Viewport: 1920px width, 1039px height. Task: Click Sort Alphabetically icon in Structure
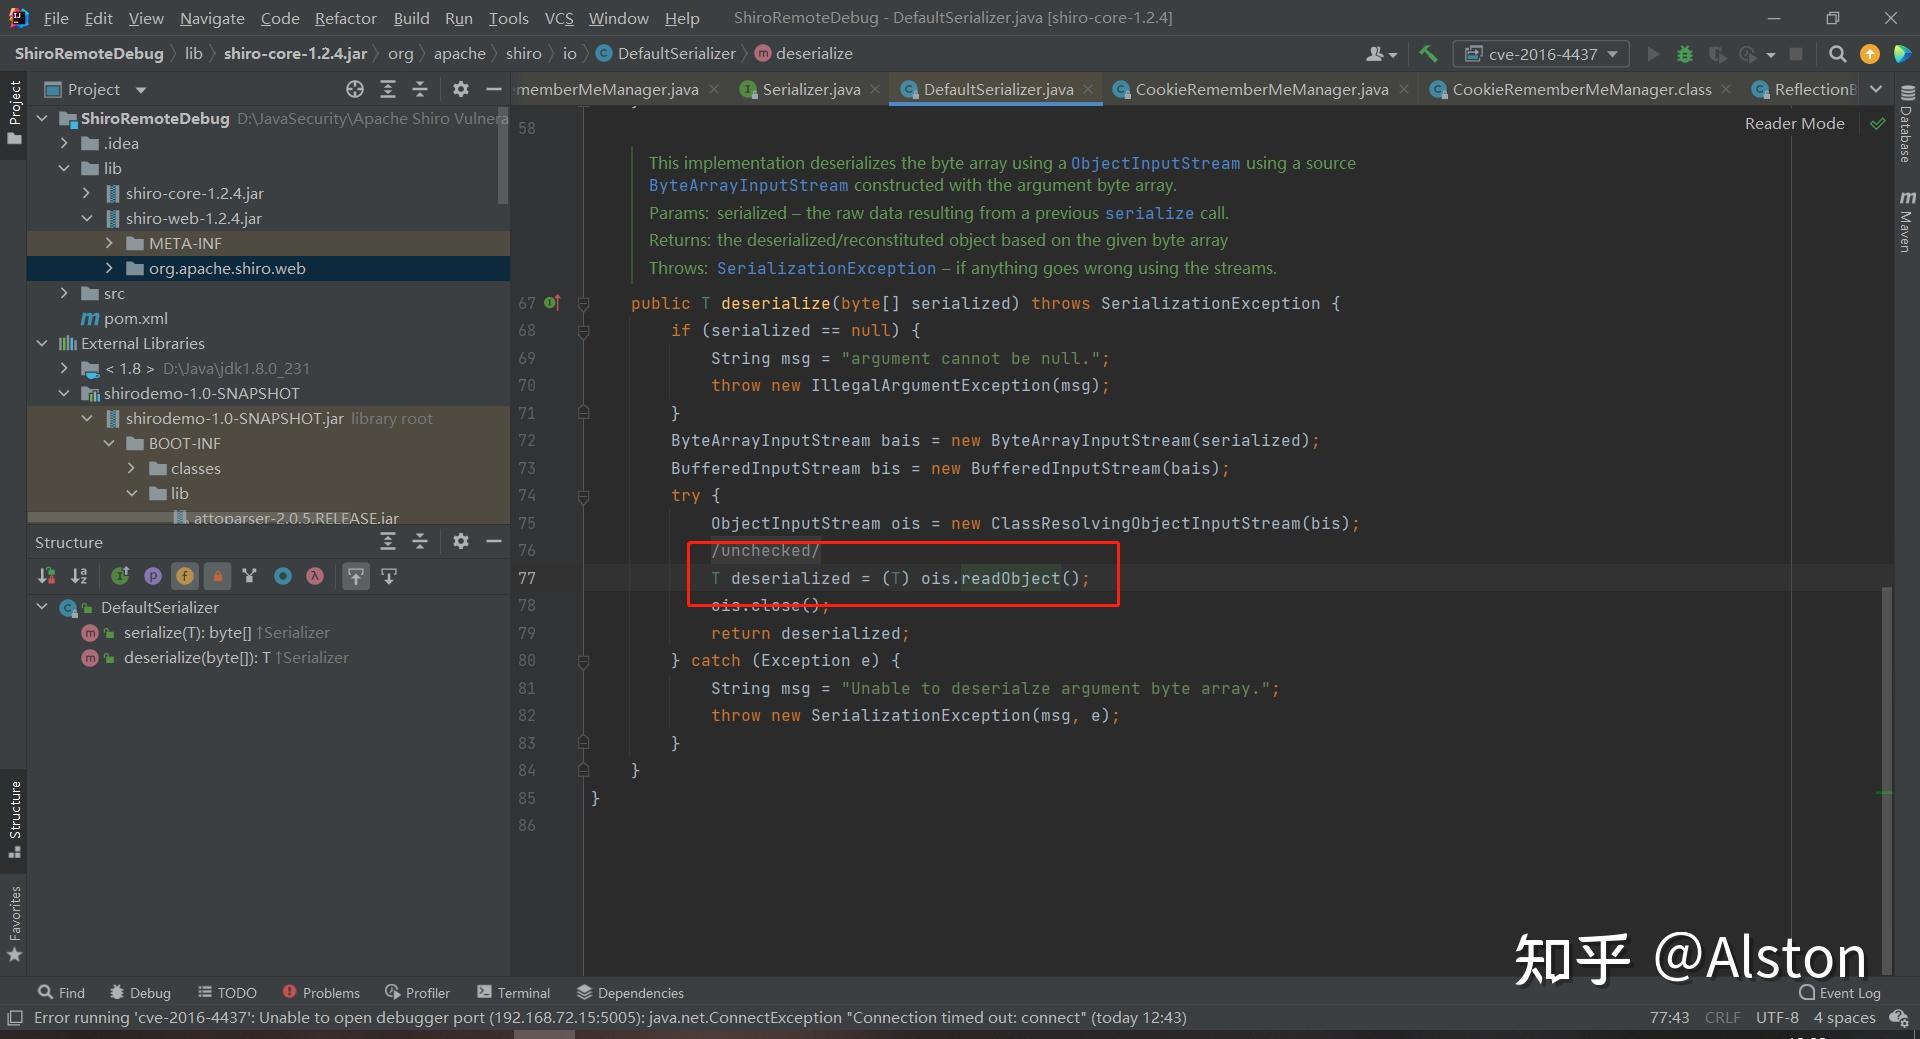tap(79, 575)
